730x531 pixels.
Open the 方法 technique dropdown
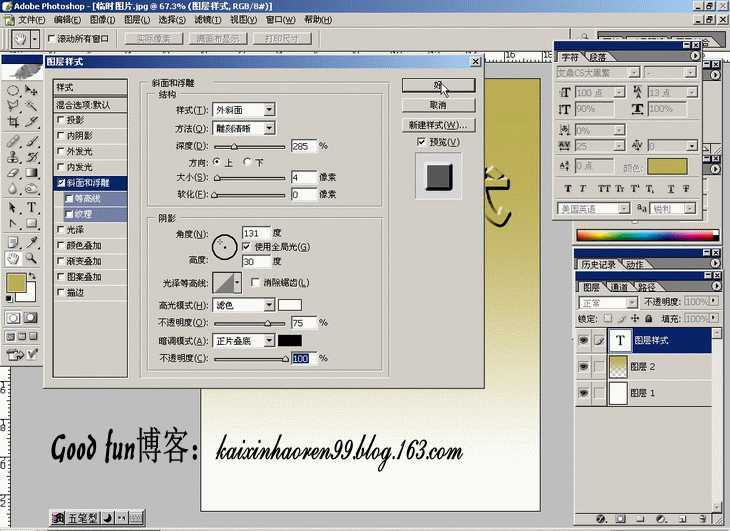coord(269,128)
